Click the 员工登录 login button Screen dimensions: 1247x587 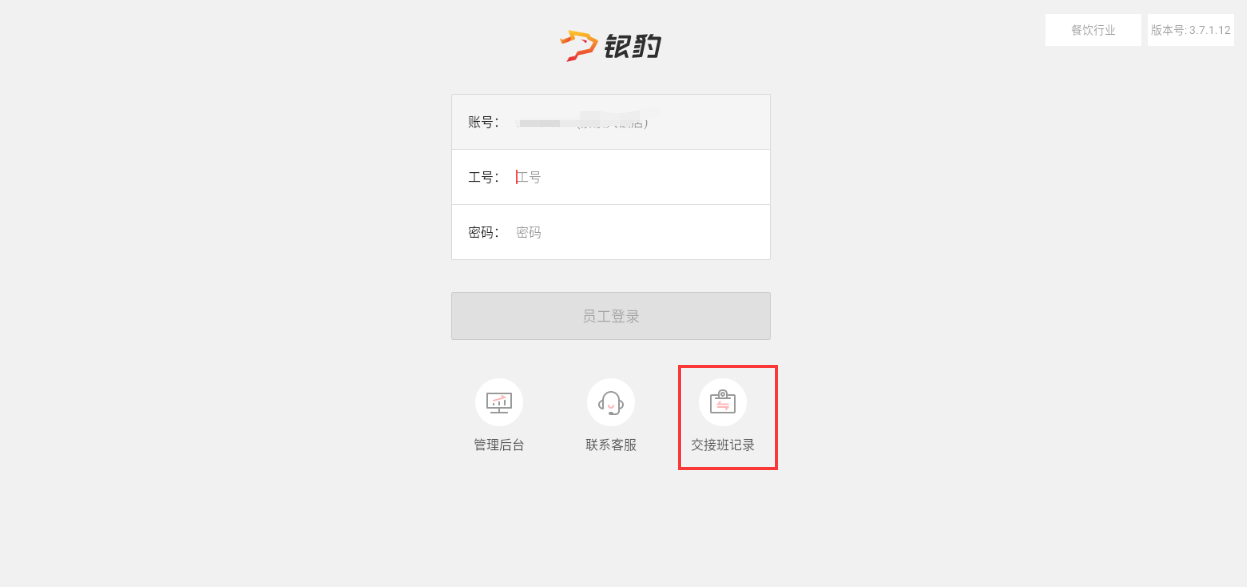coord(611,316)
